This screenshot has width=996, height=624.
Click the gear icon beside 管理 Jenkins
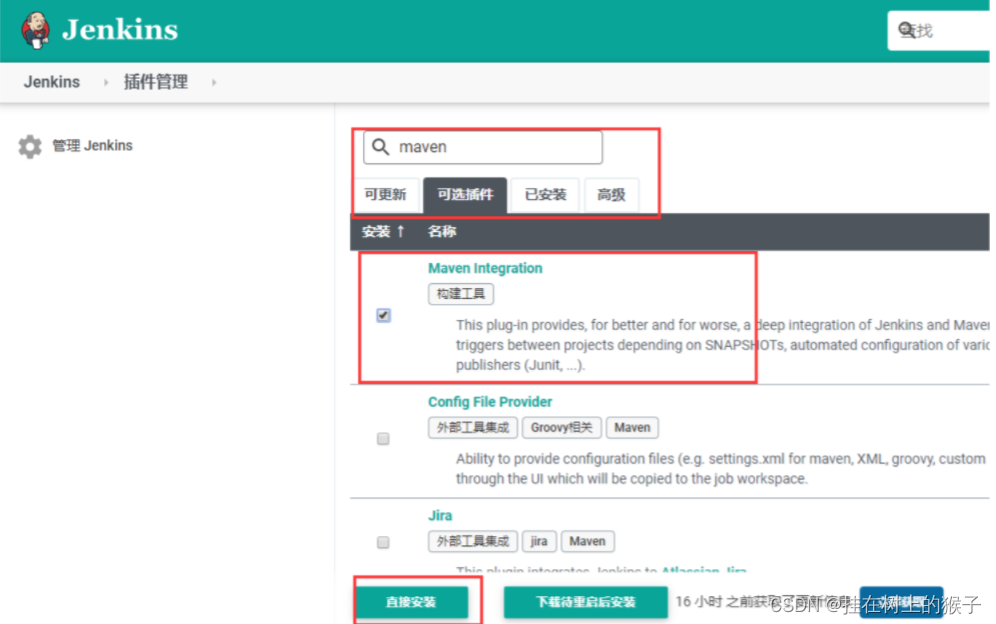click(x=30, y=147)
